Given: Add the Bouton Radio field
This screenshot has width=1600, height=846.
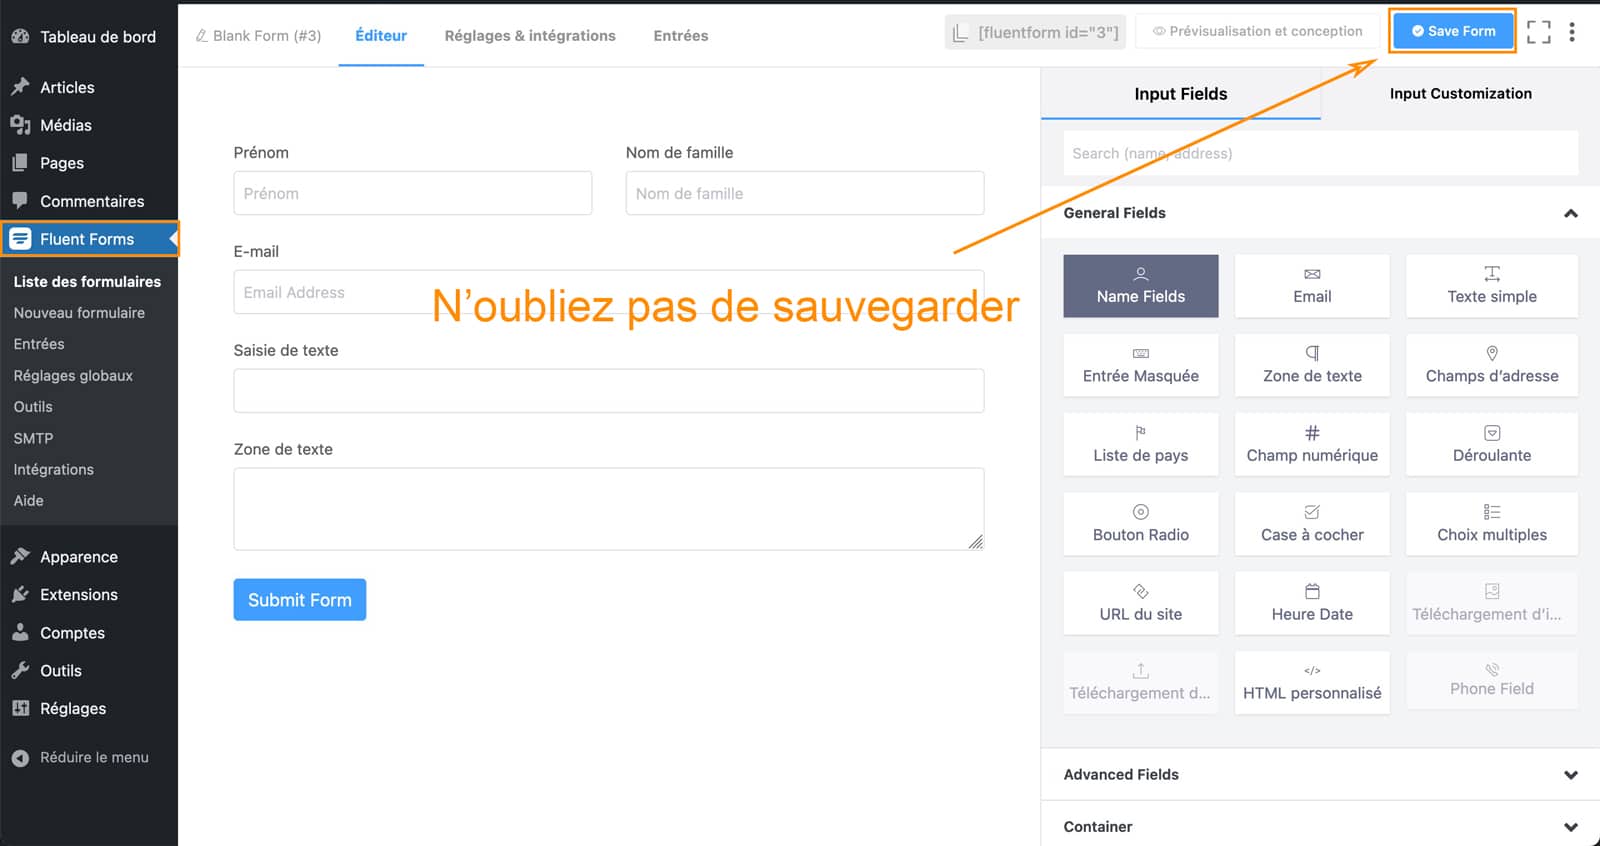Looking at the screenshot, I should 1140,523.
